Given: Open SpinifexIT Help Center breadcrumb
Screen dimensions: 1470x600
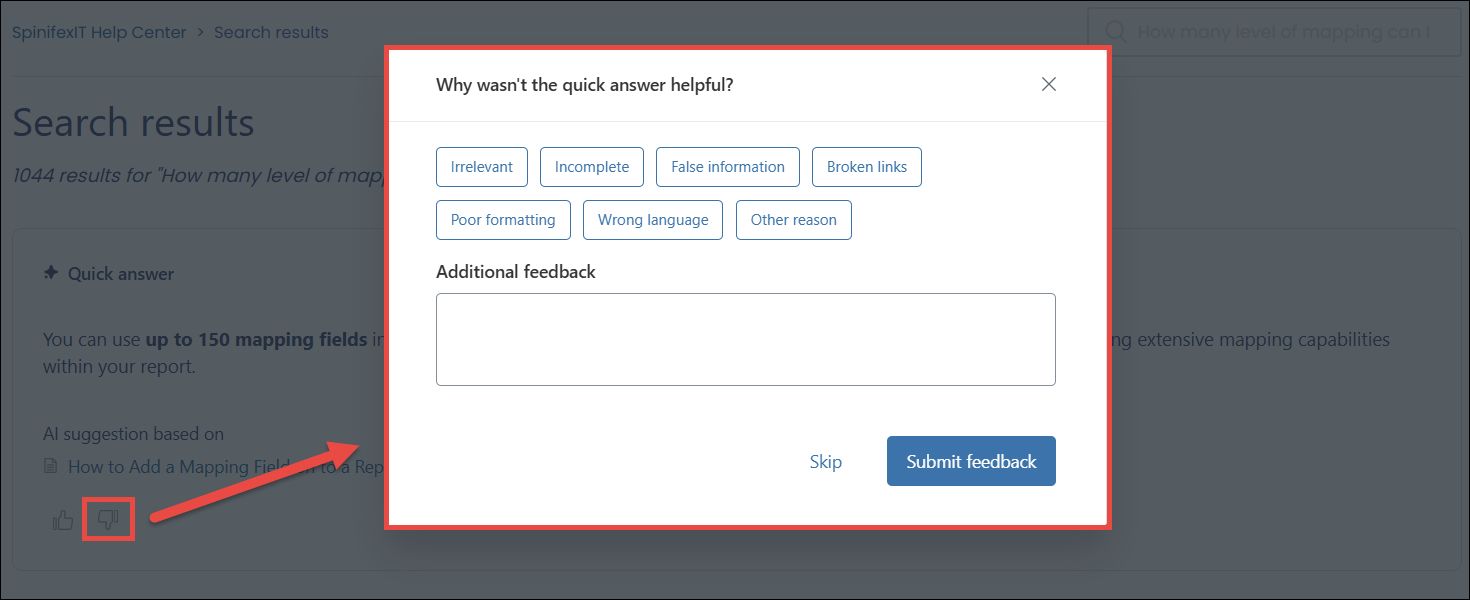Looking at the screenshot, I should point(99,32).
